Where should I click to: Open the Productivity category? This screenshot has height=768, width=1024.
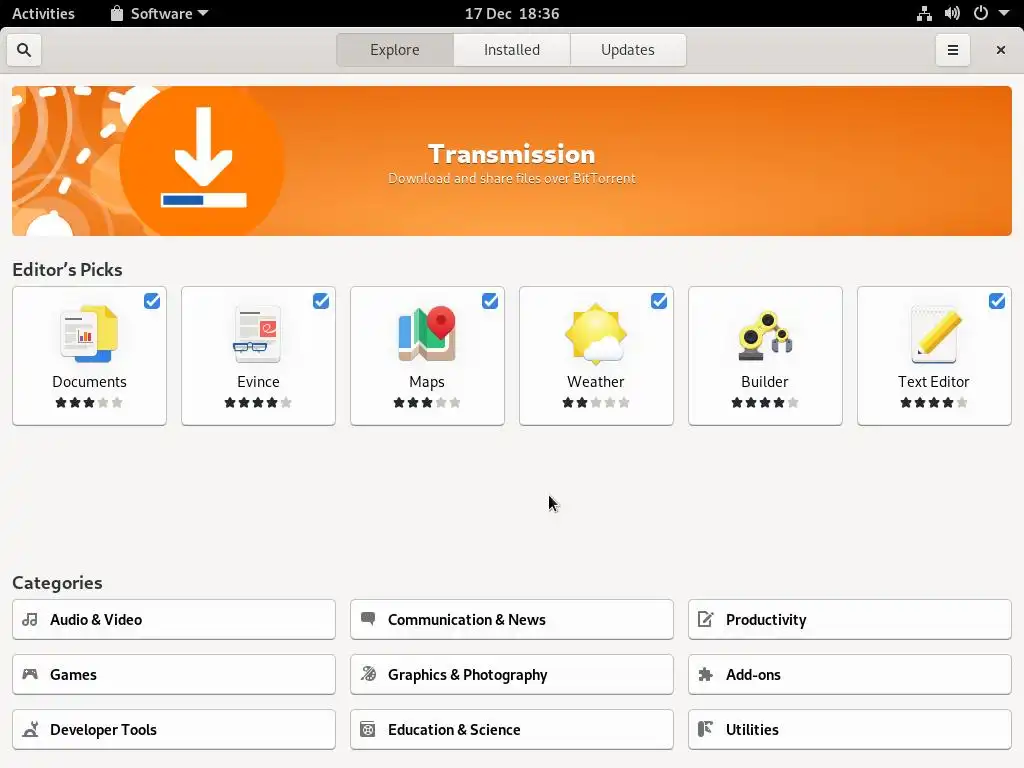(850, 619)
